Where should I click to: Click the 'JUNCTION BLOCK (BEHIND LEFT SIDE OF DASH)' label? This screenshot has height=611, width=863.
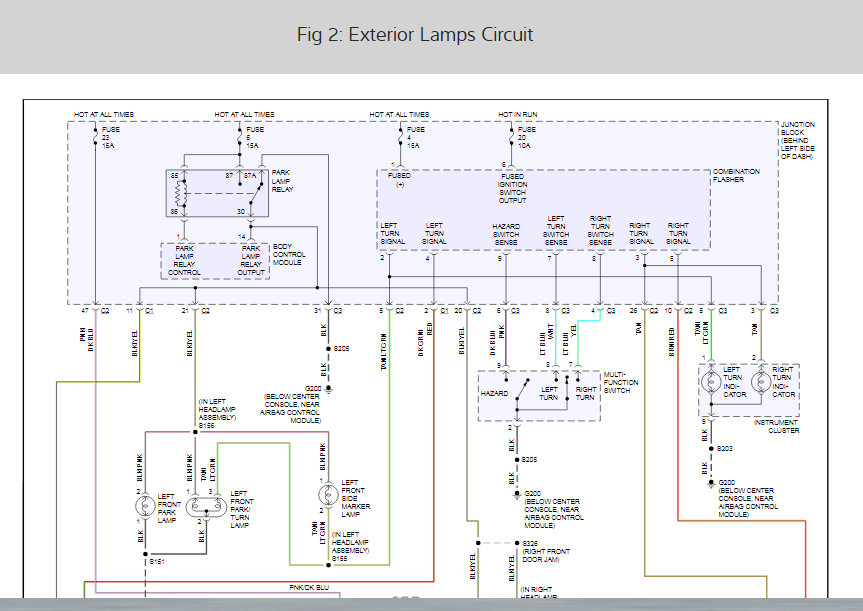tap(798, 140)
